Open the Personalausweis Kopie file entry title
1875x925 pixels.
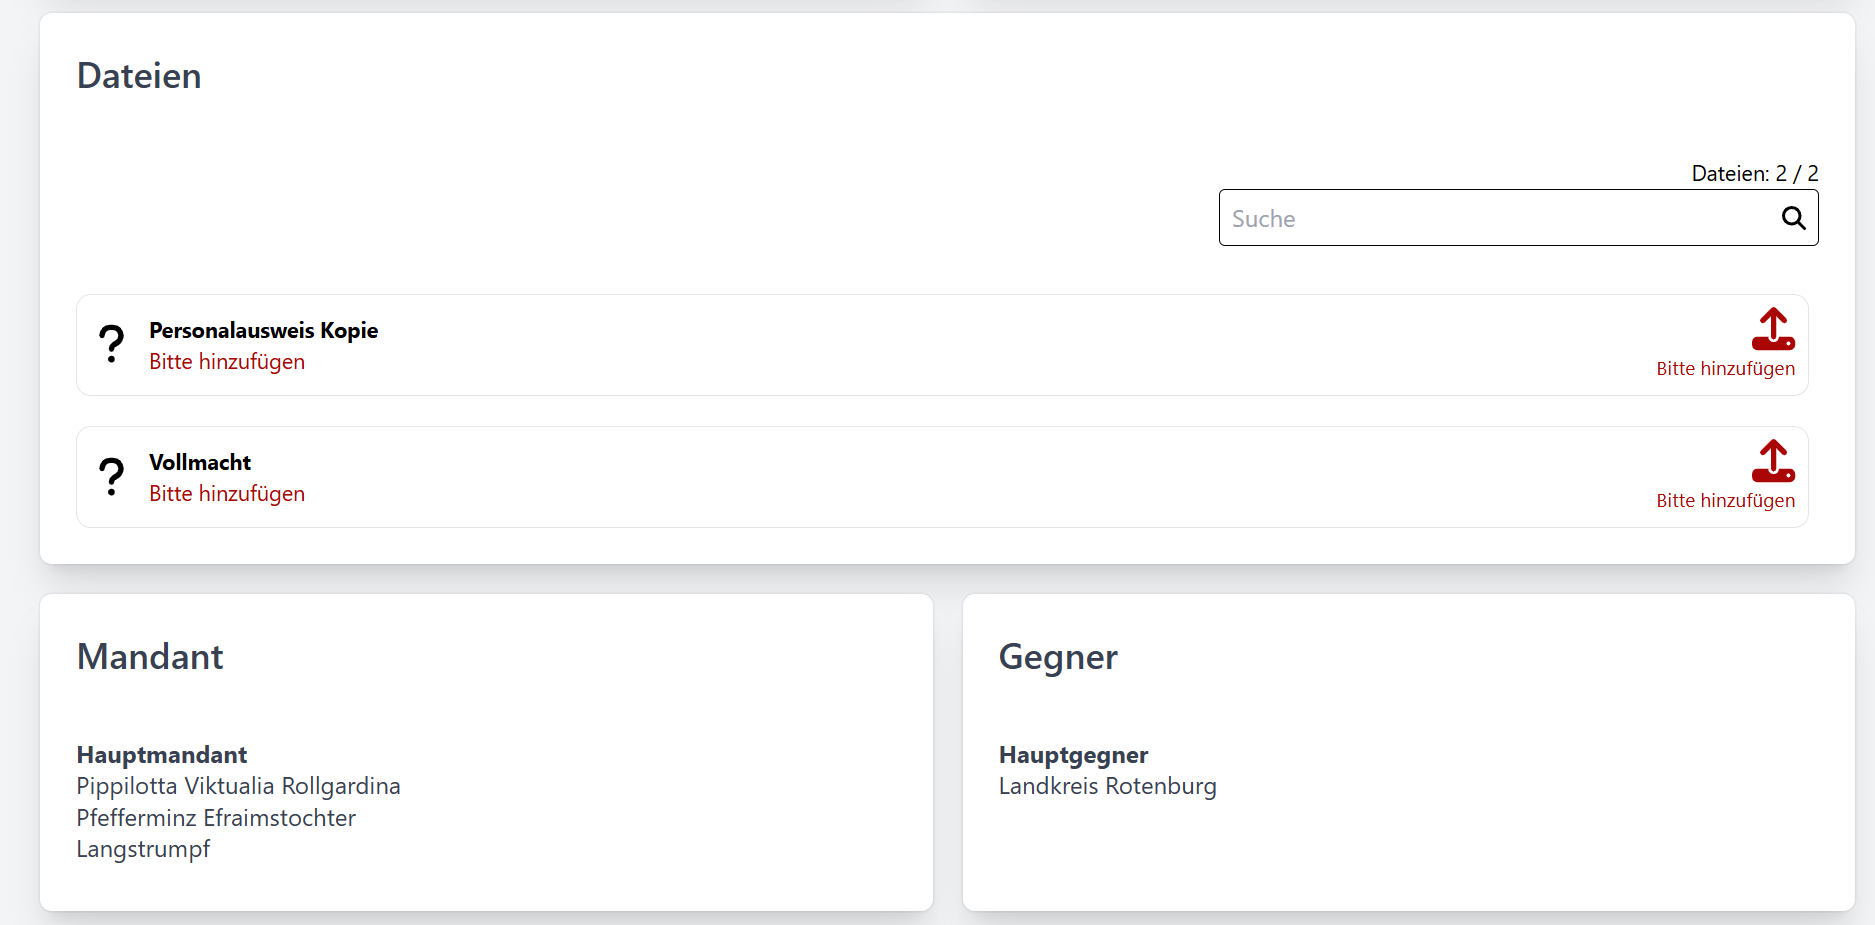pos(263,330)
